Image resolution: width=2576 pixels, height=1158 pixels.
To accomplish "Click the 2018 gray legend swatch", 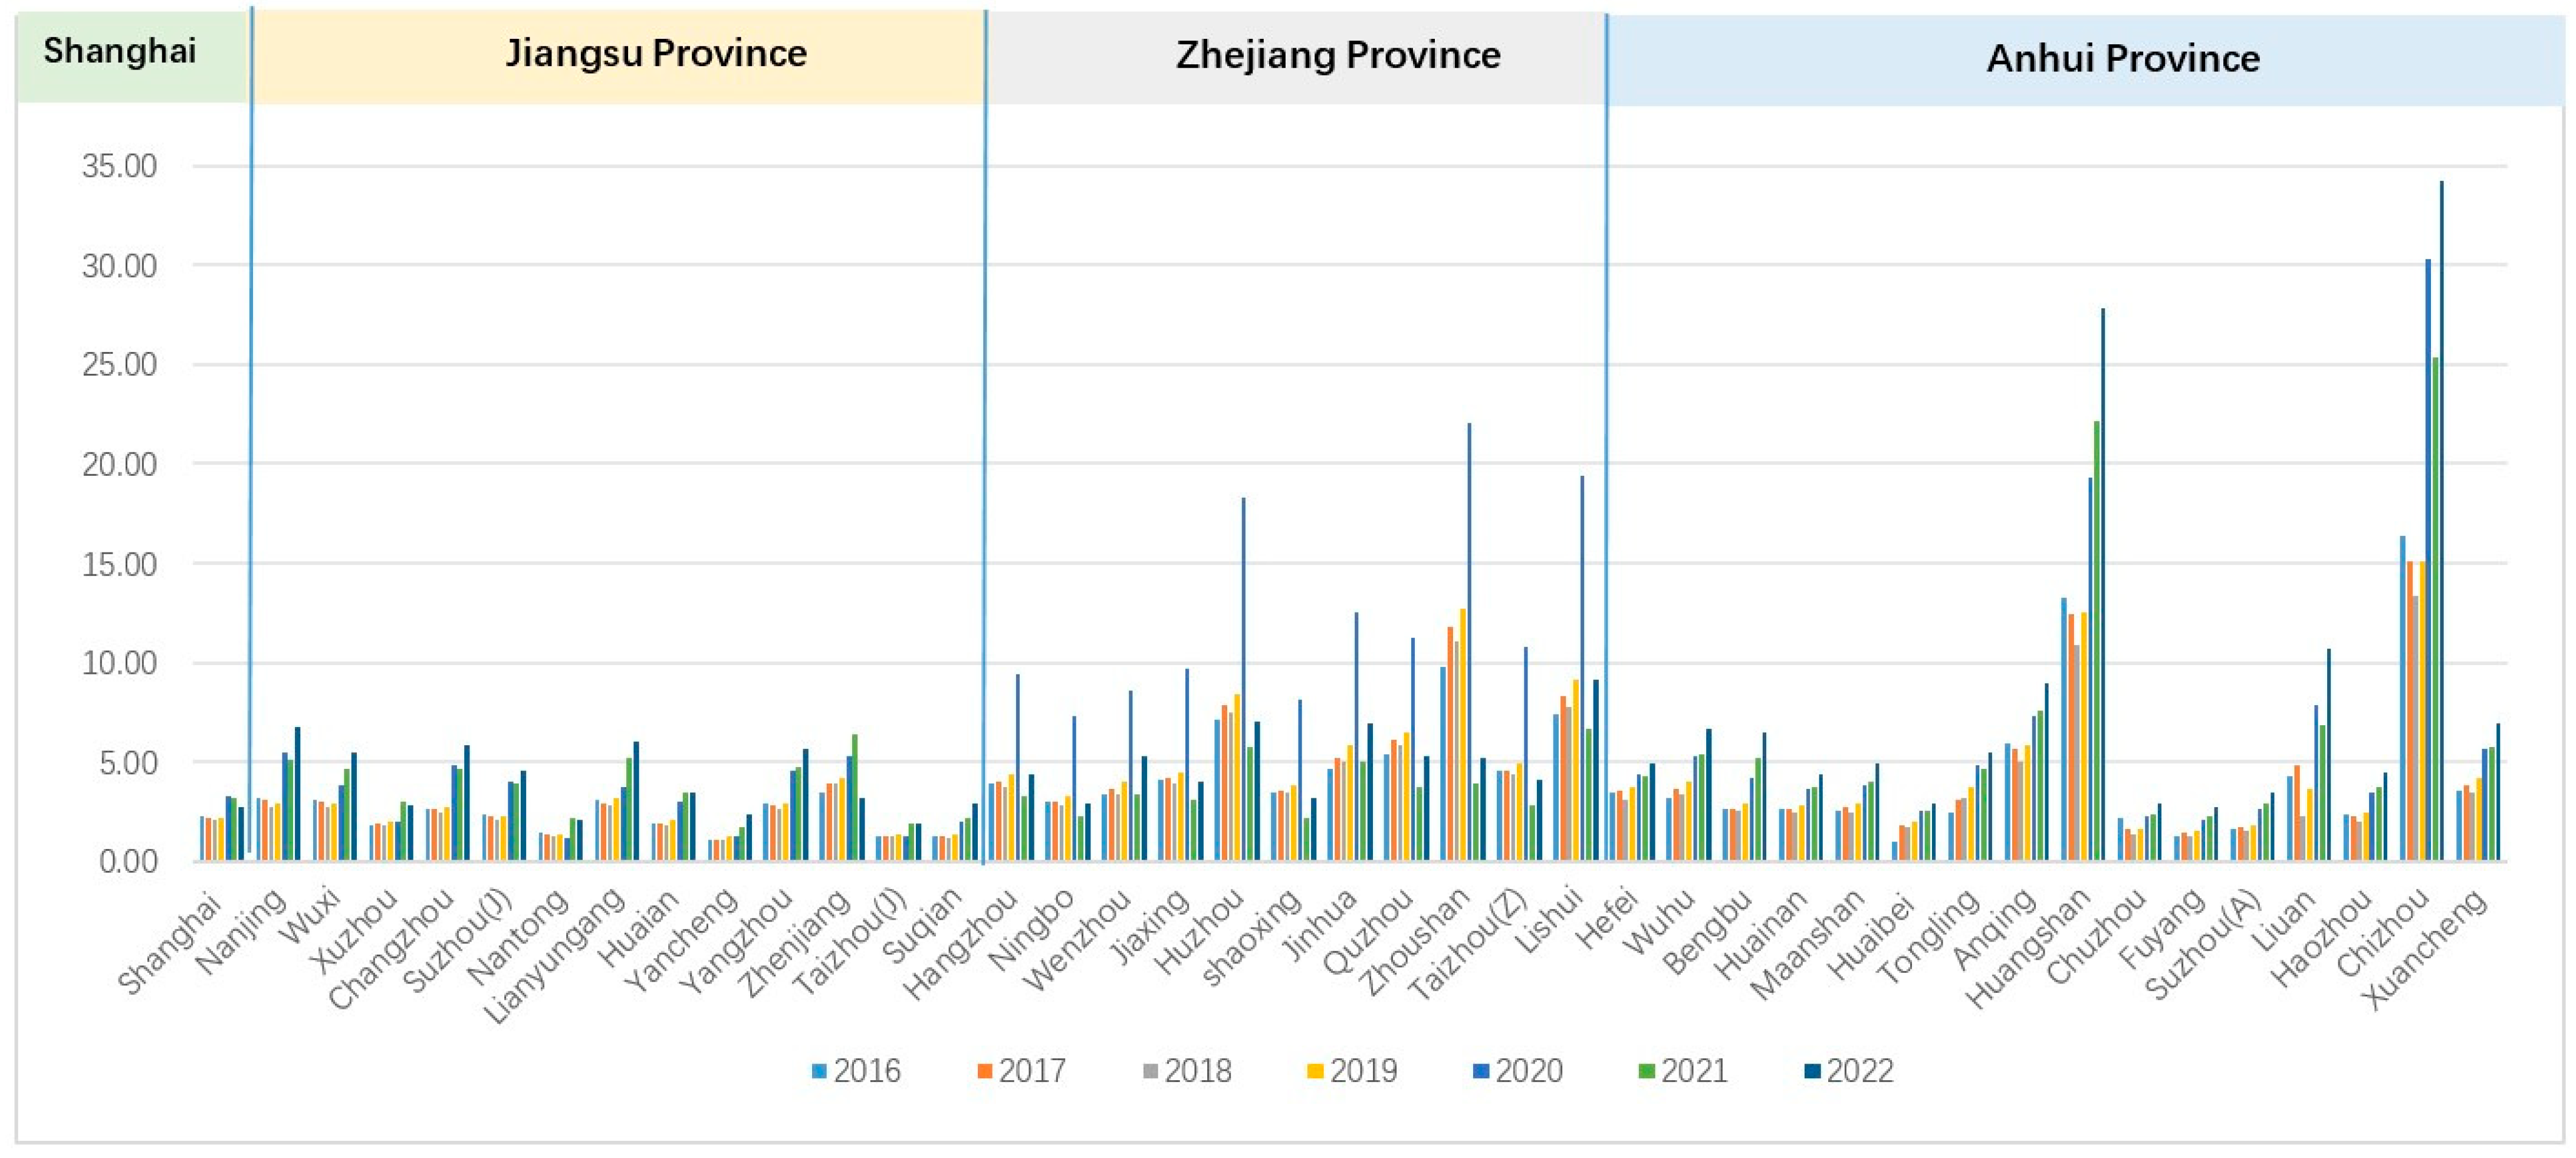I will coord(1150,1071).
